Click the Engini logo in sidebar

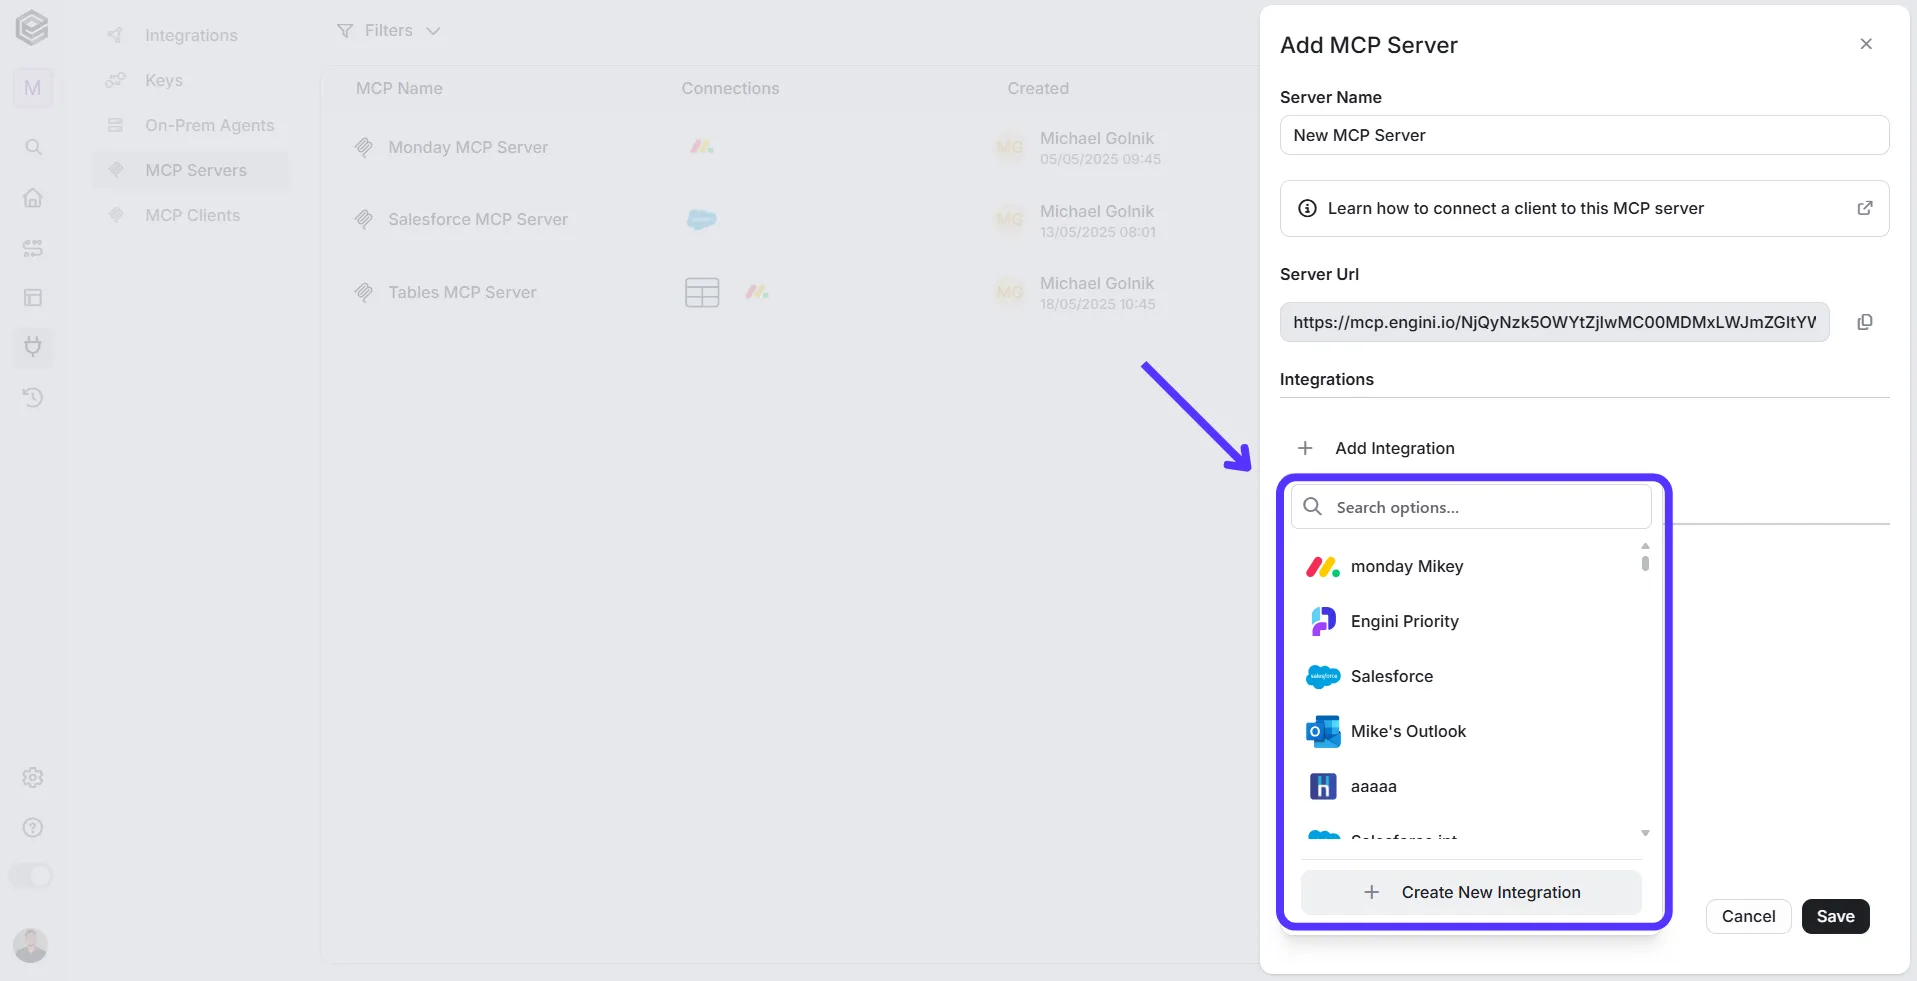[32, 28]
